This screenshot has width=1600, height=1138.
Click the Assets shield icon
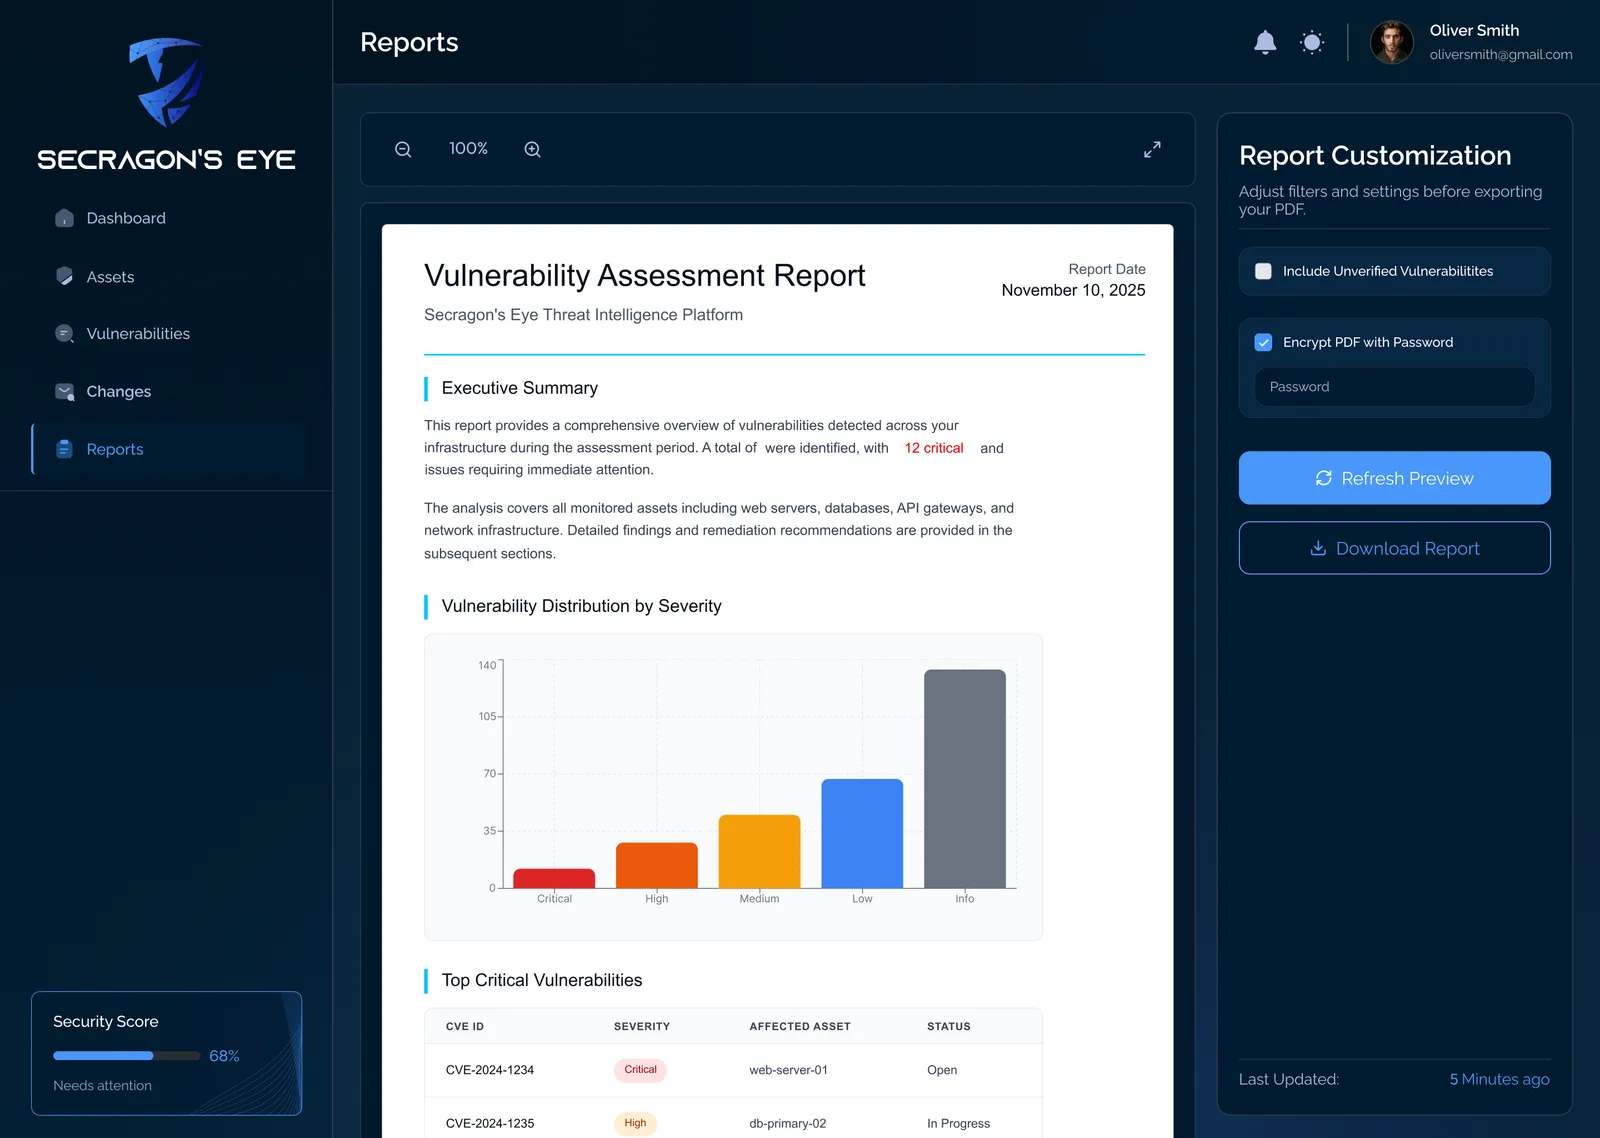[64, 276]
